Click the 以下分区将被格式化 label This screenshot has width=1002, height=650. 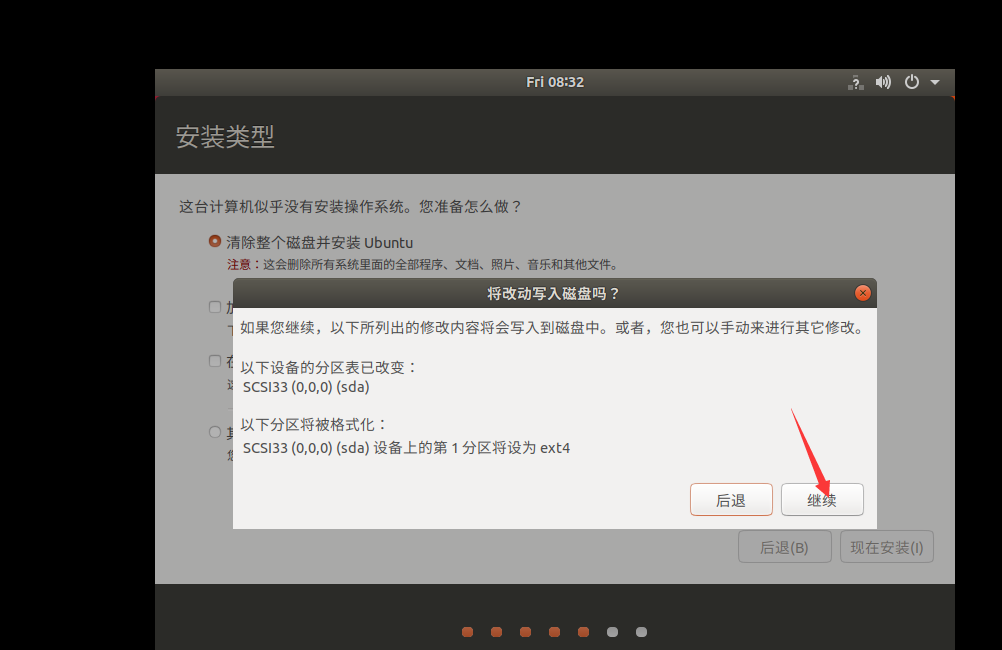(313, 424)
